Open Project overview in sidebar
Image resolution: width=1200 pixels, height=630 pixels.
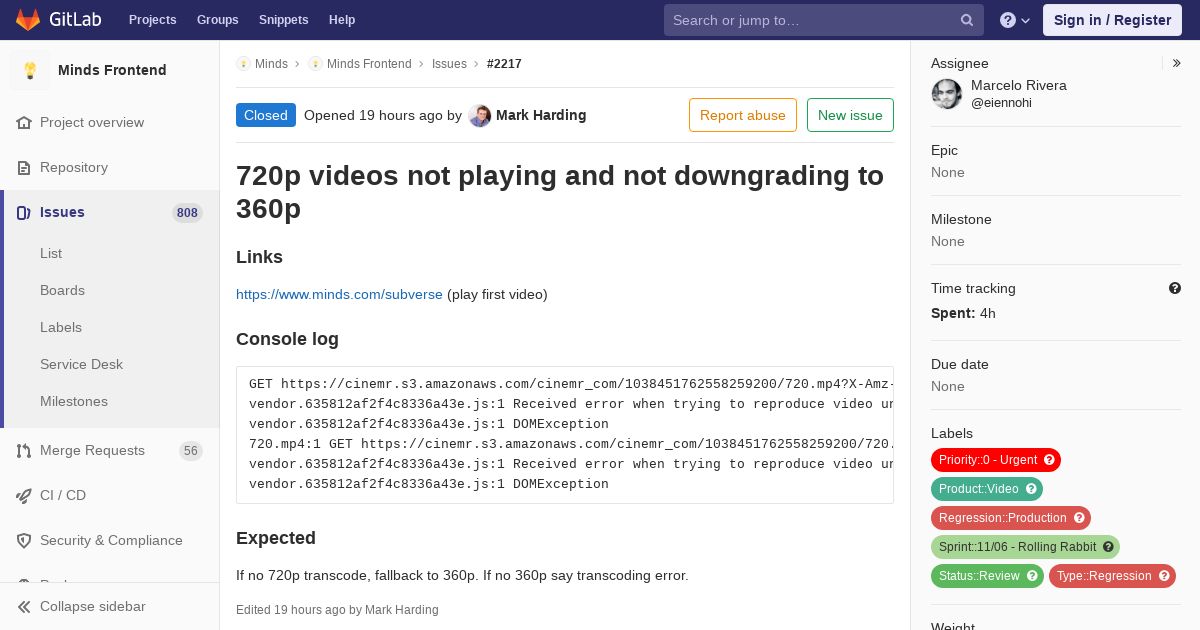(x=92, y=122)
